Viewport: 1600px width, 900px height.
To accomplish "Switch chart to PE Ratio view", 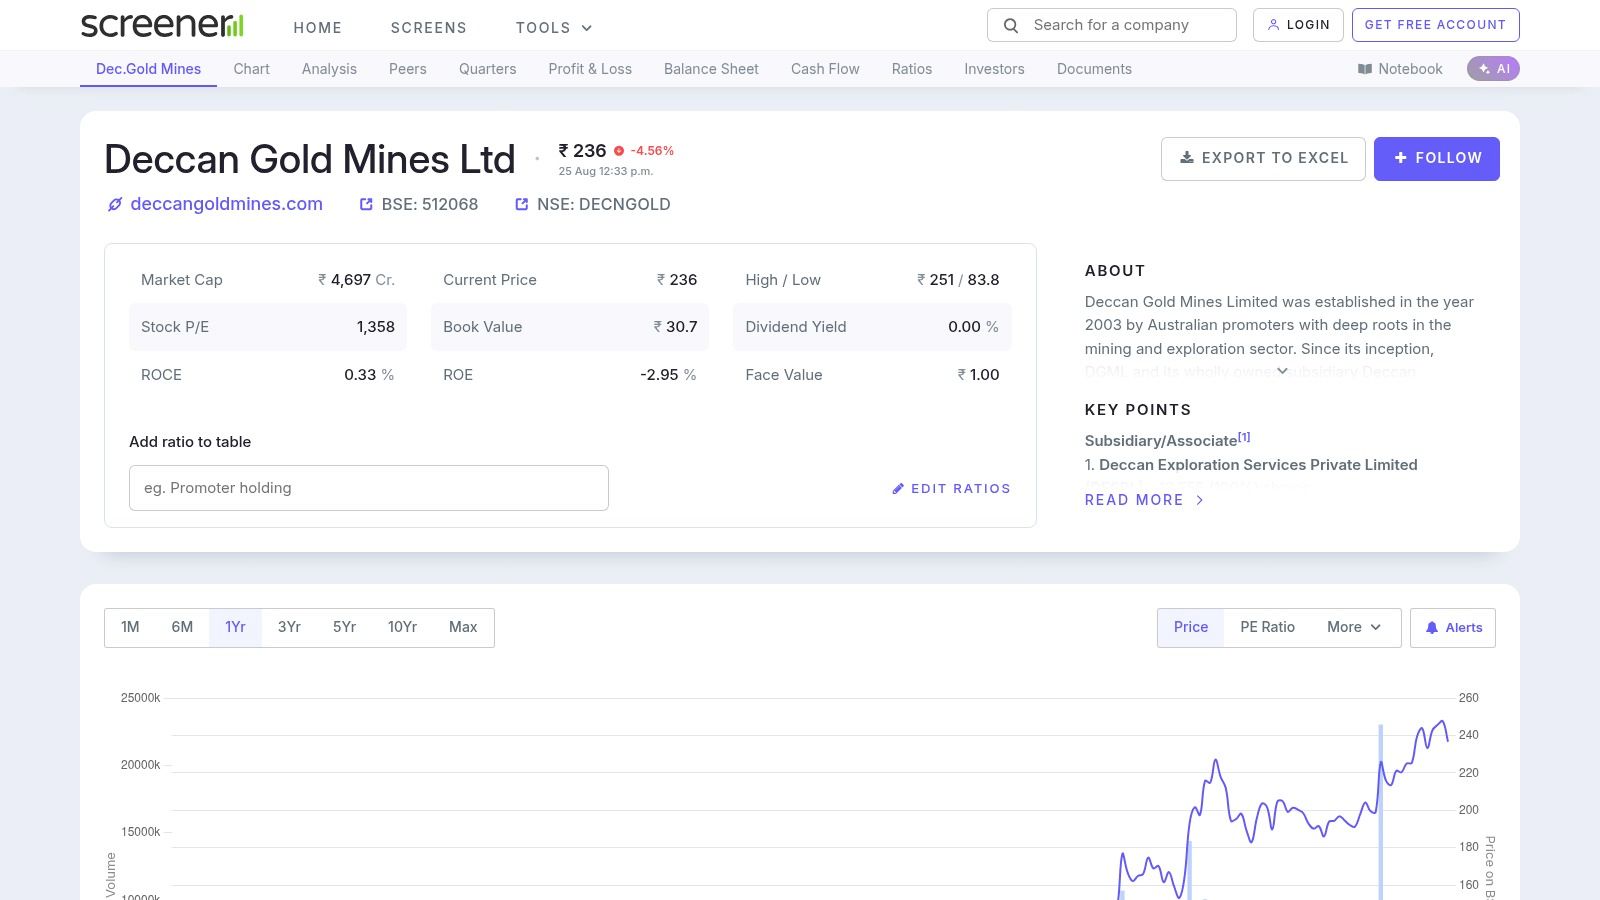I will click(1267, 627).
